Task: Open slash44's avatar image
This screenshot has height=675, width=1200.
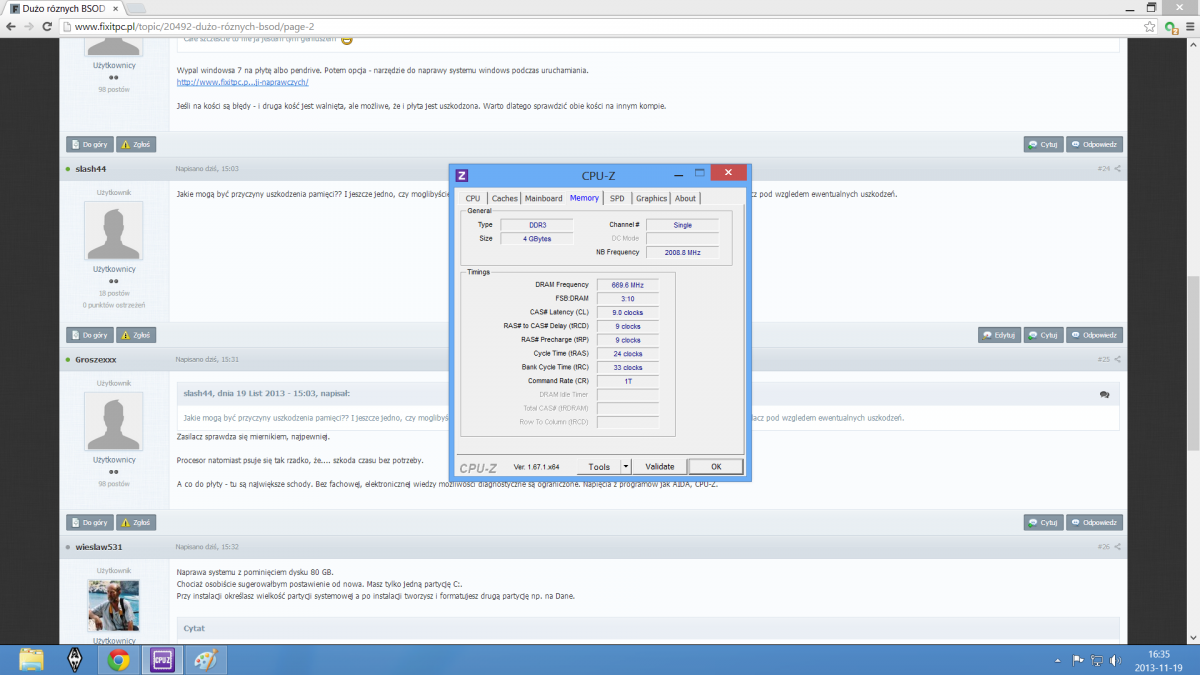Action: 113,231
